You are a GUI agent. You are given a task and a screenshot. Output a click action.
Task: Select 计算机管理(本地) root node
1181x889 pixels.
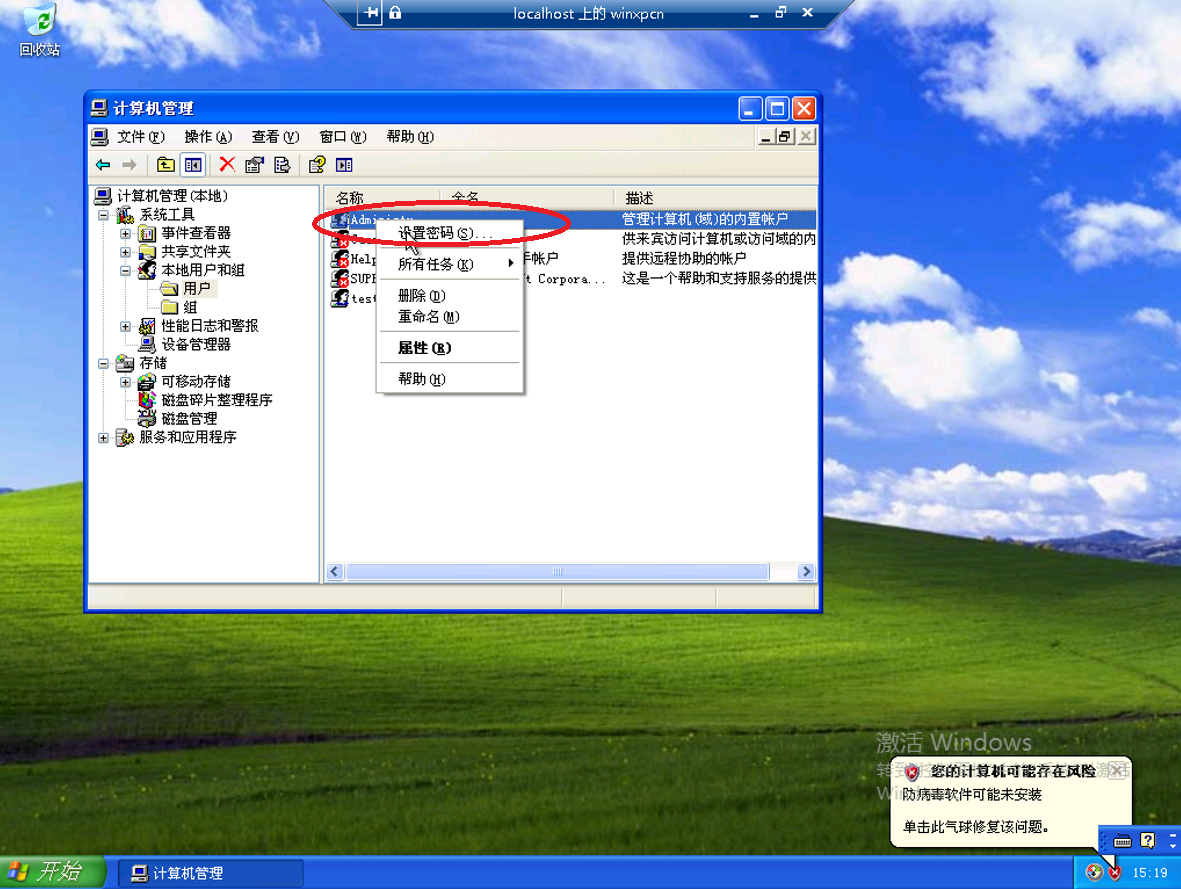click(172, 196)
